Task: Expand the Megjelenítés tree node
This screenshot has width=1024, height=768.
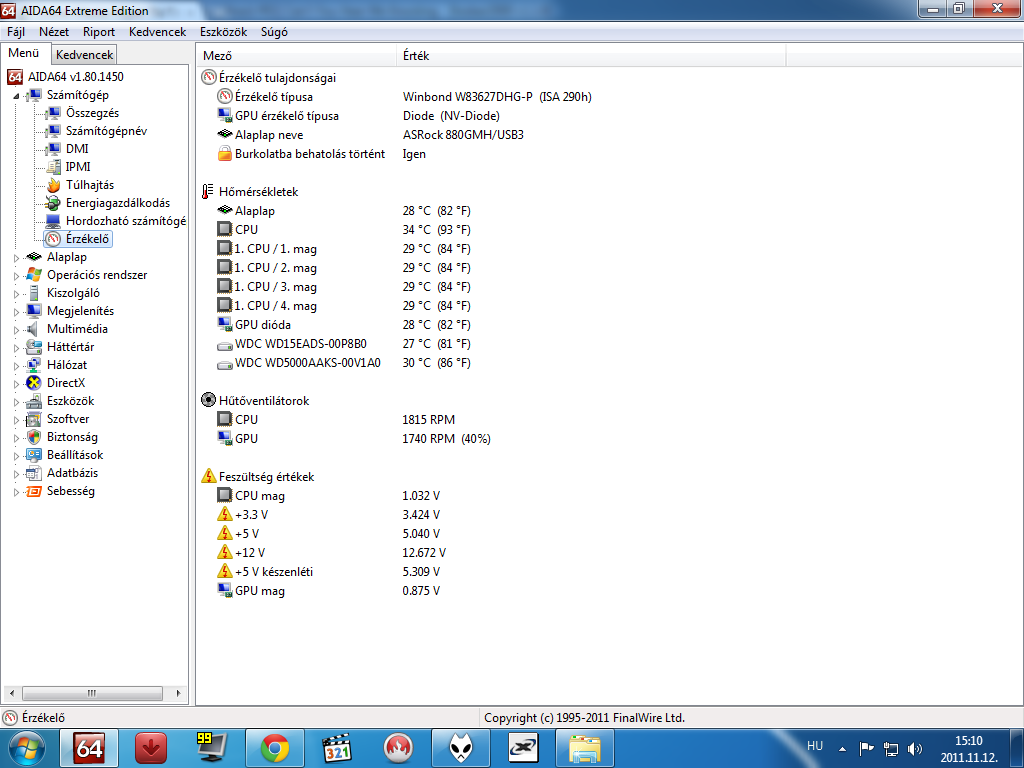Action: pyautogui.click(x=16, y=312)
